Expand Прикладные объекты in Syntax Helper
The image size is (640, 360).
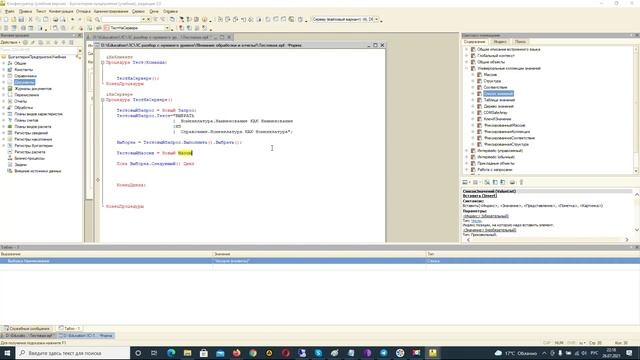click(x=467, y=163)
